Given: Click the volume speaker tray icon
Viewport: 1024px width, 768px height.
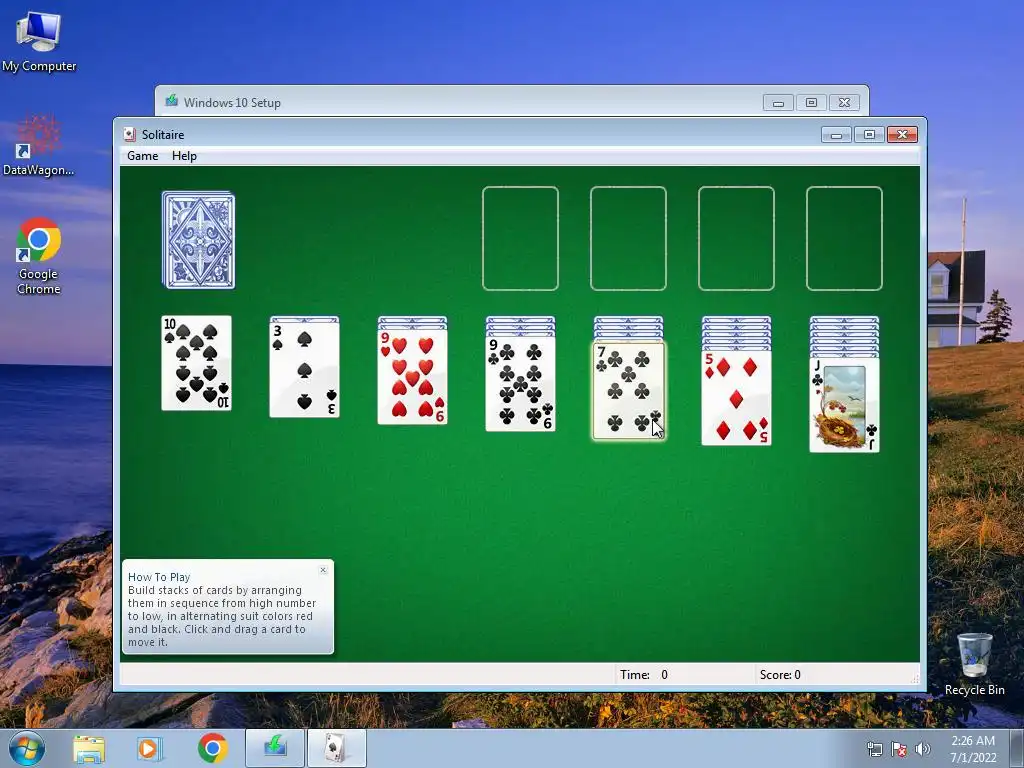Looking at the screenshot, I should pyautogui.click(x=923, y=749).
